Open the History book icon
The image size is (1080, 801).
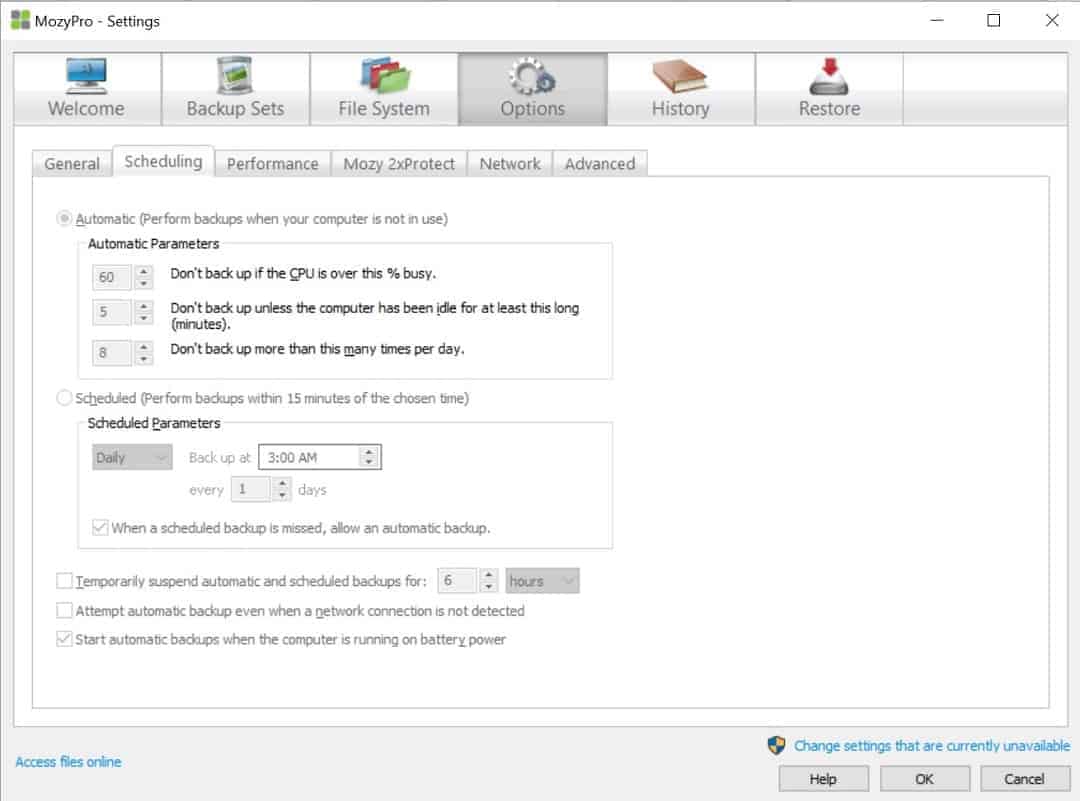(x=680, y=76)
